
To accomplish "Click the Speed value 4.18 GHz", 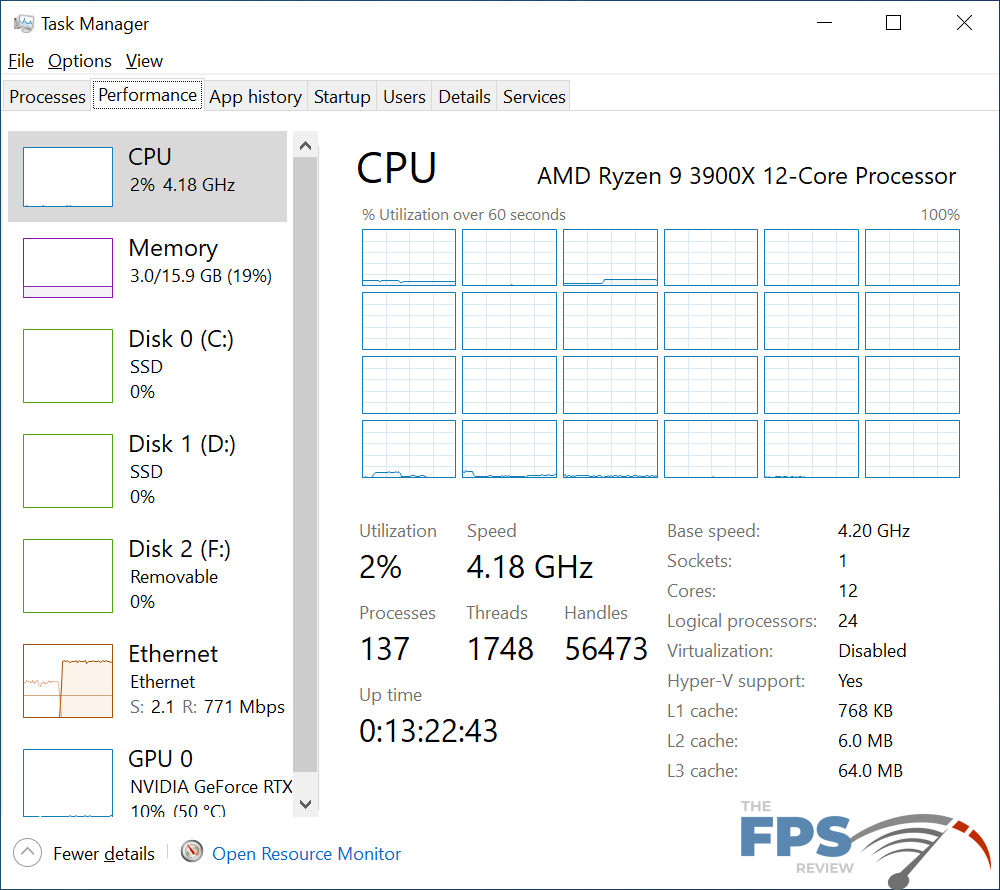I will click(530, 567).
